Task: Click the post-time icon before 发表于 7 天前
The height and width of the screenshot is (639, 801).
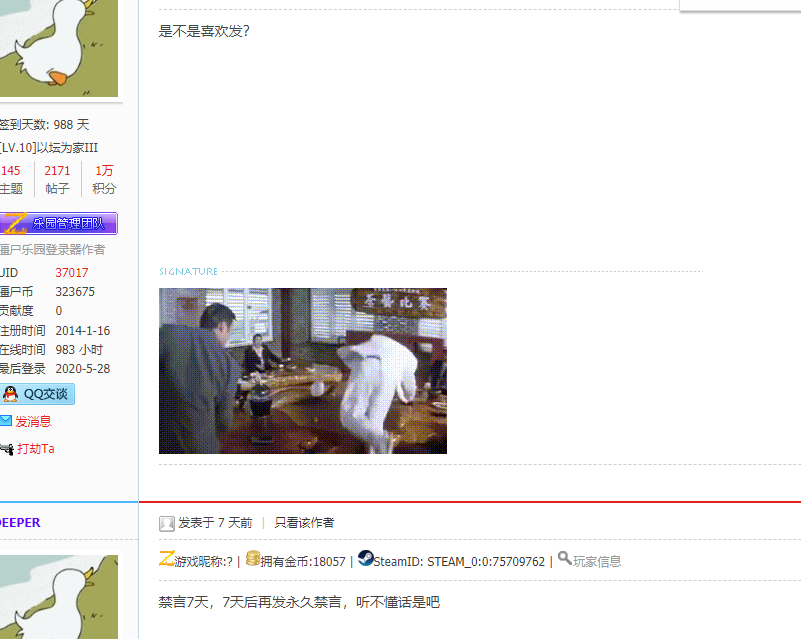Action: pos(166,523)
